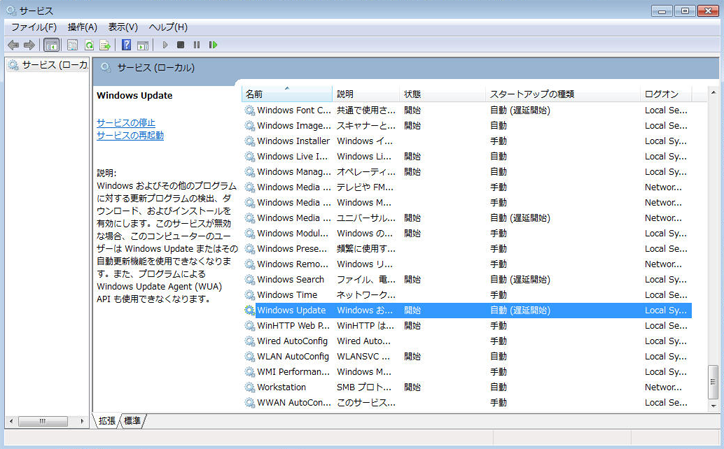This screenshot has height=449, width=724.
Task: Click the Start service play icon
Action: pyautogui.click(x=165, y=45)
